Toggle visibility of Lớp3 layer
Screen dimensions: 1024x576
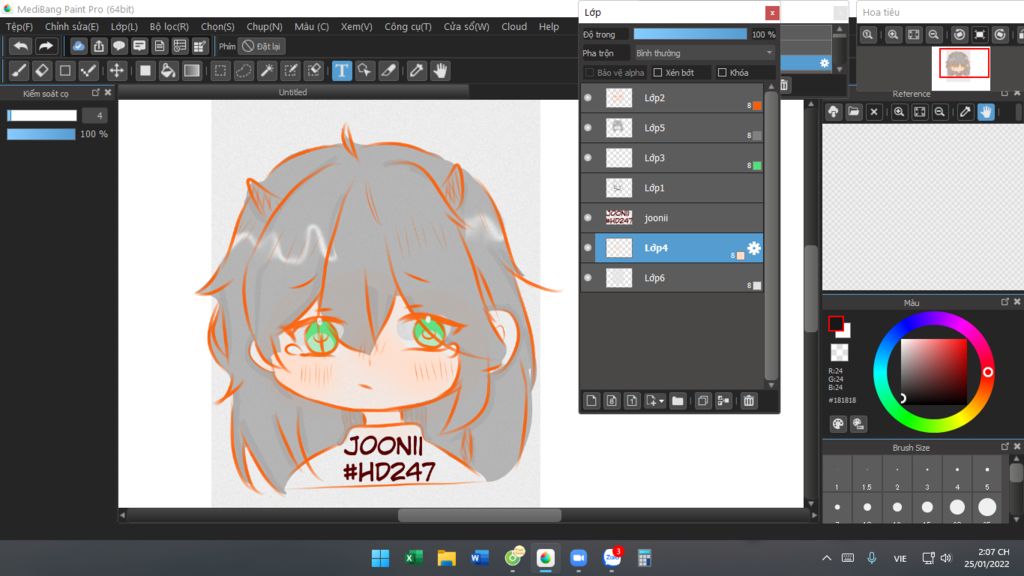tap(588, 158)
